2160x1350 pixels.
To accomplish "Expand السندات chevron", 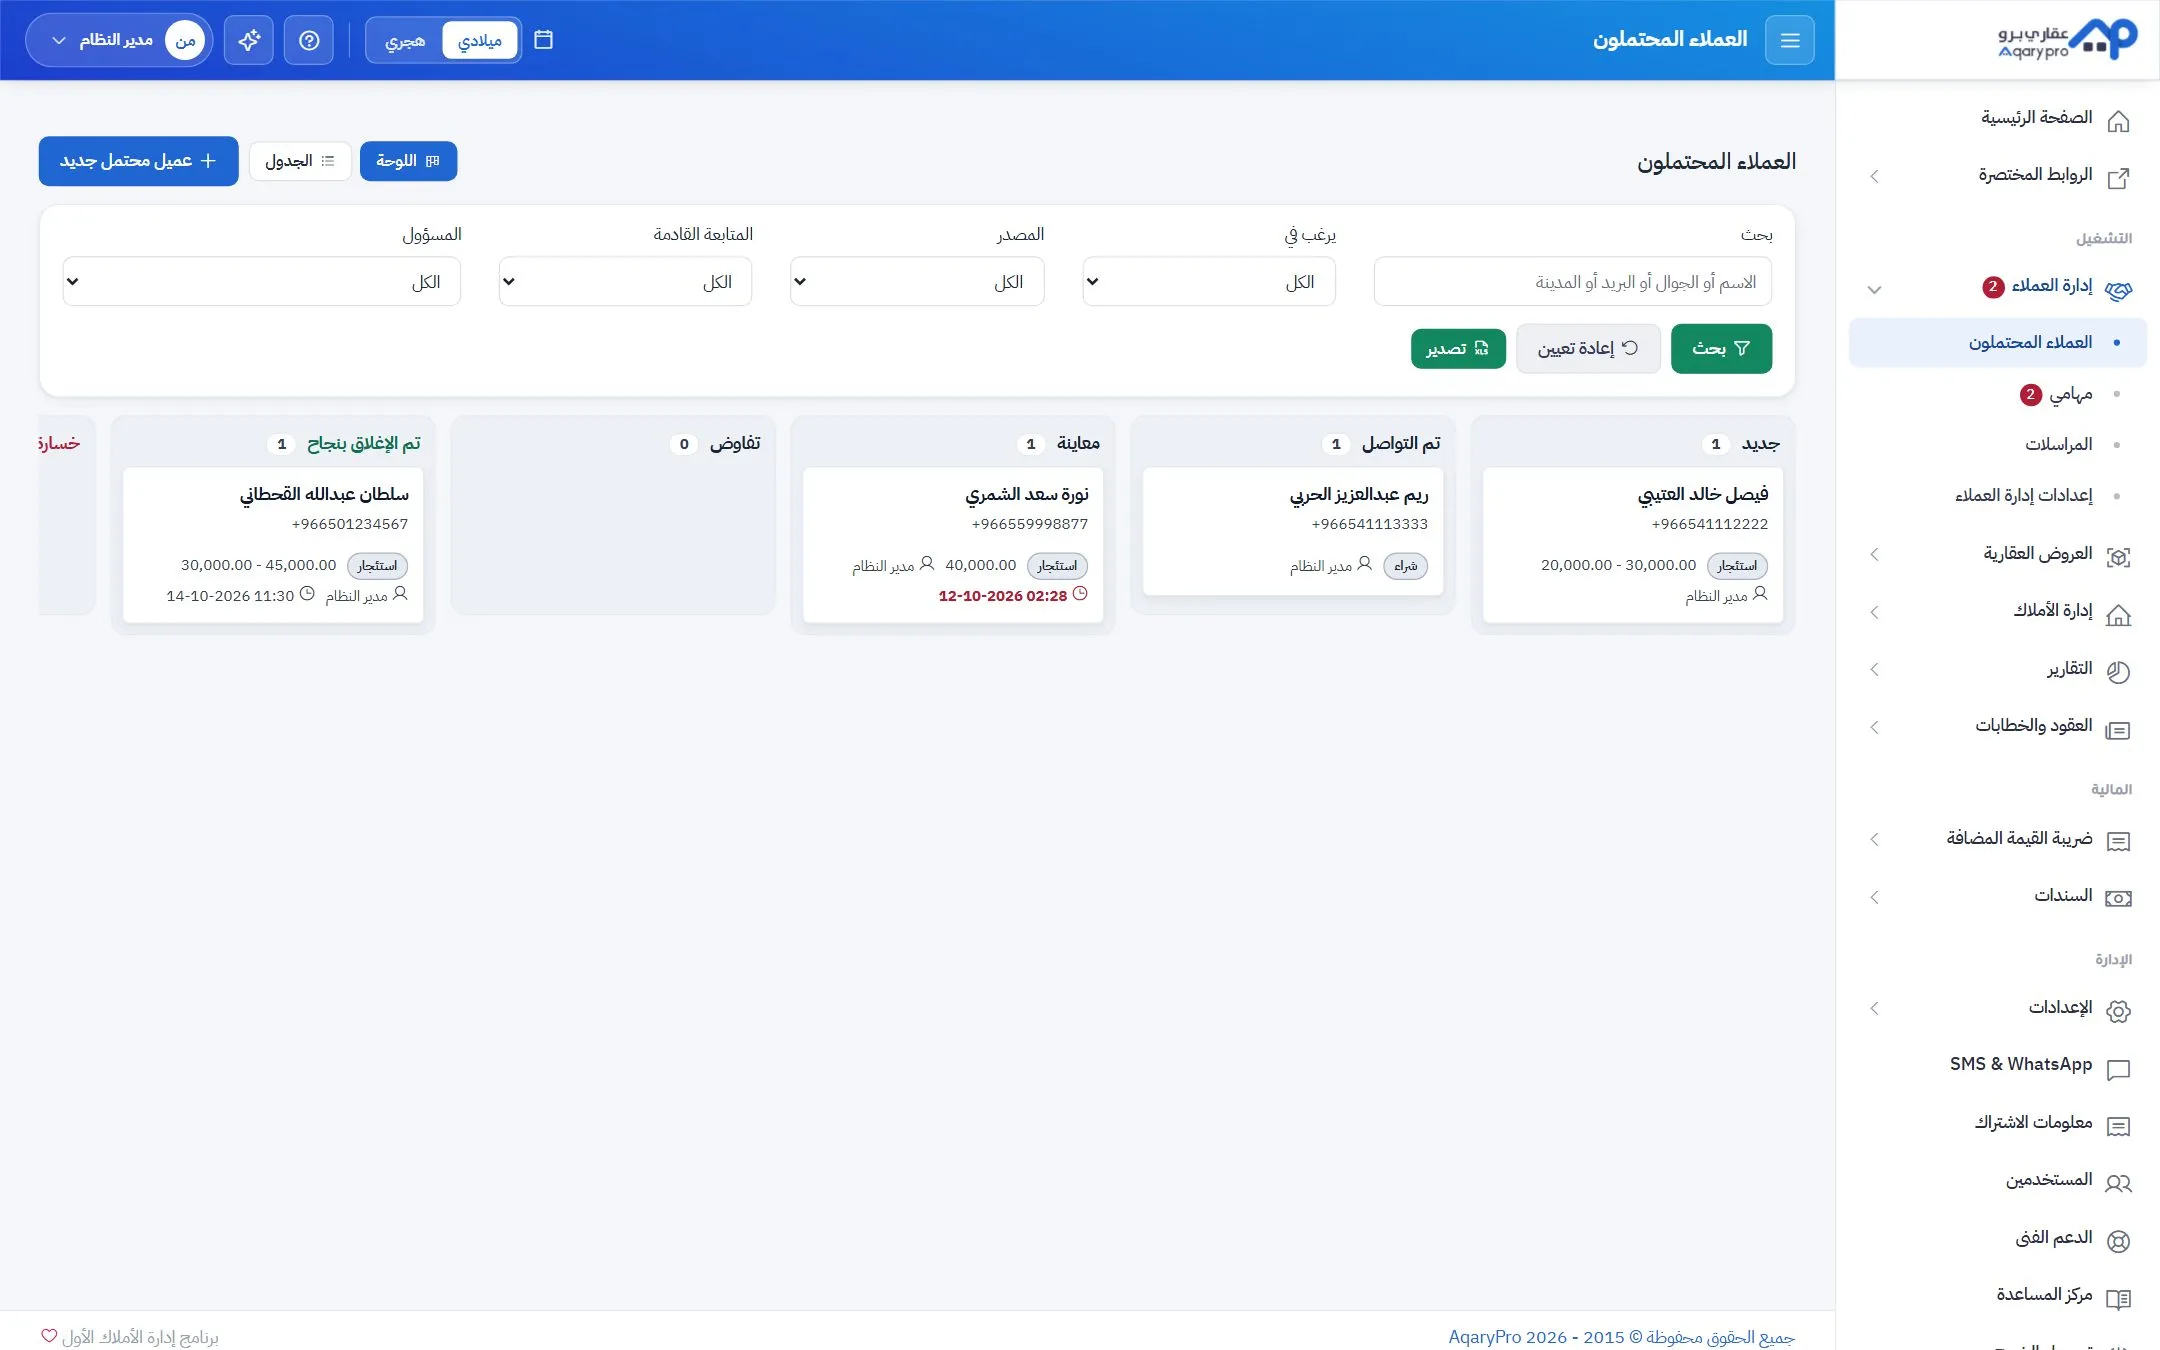I will [1875, 897].
